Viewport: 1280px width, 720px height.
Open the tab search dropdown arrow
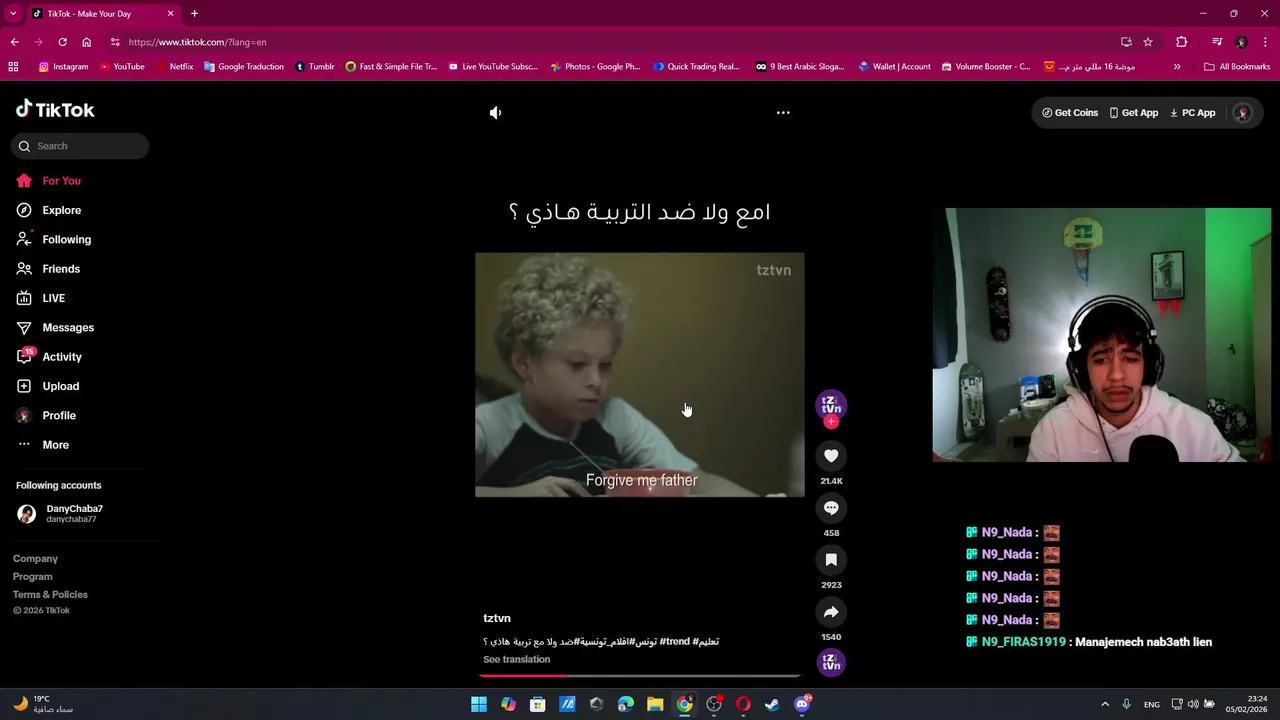point(13,13)
